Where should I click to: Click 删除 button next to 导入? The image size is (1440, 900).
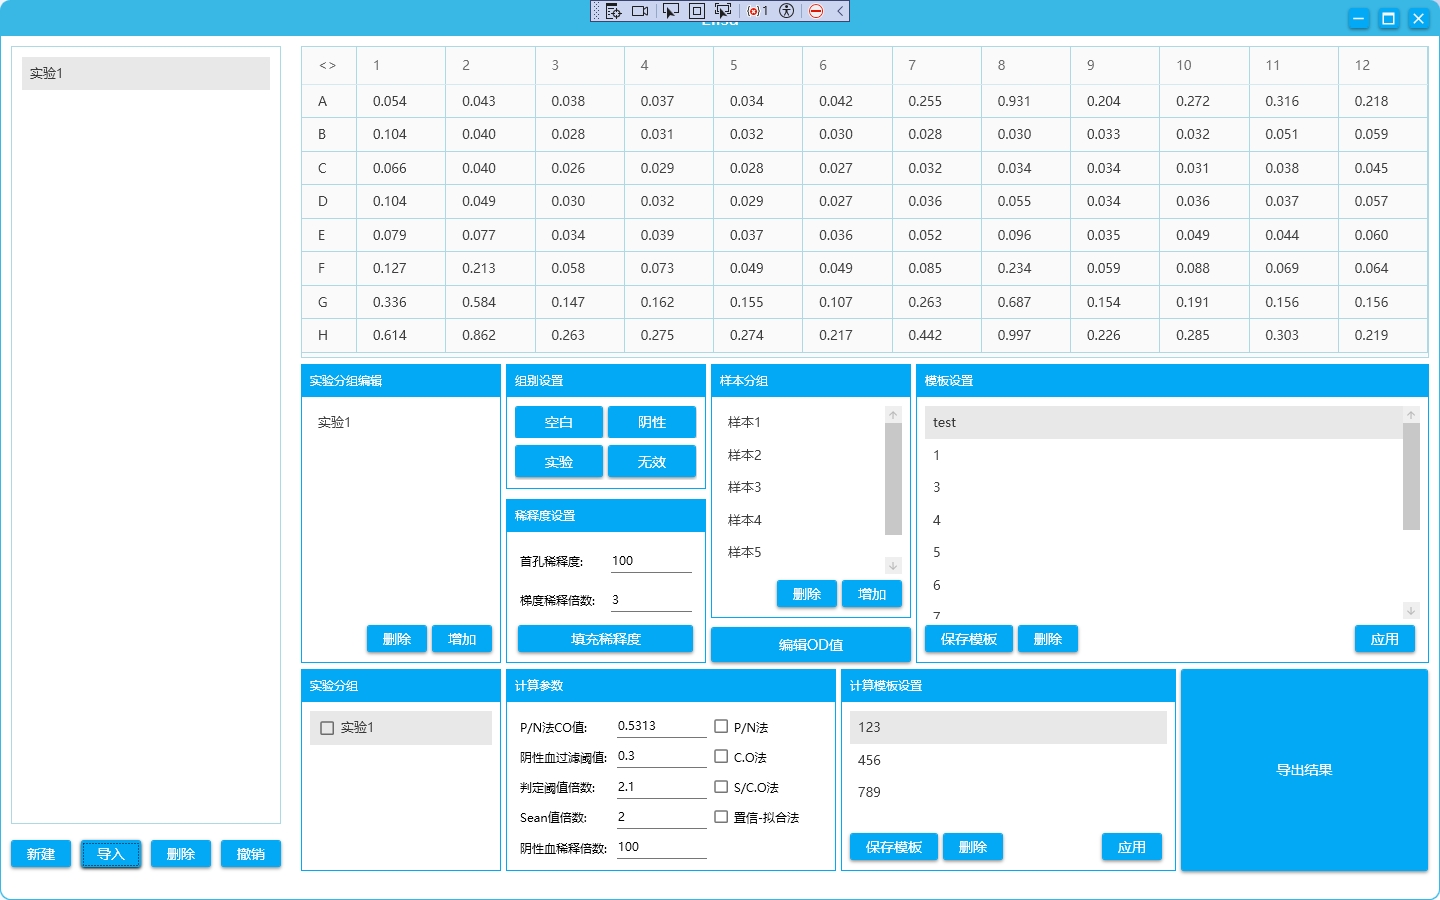(181, 854)
